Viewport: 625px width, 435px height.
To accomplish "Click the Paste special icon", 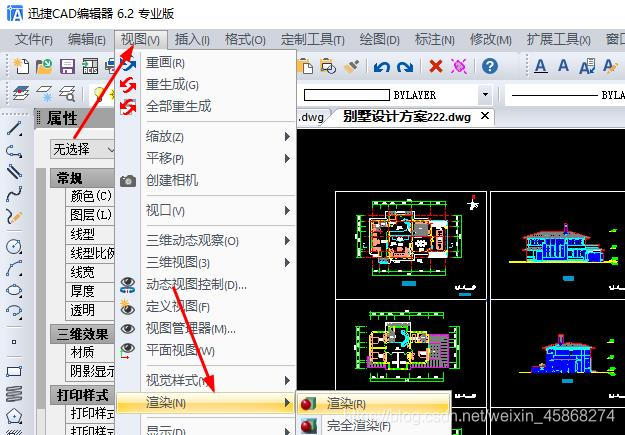I will [328, 67].
